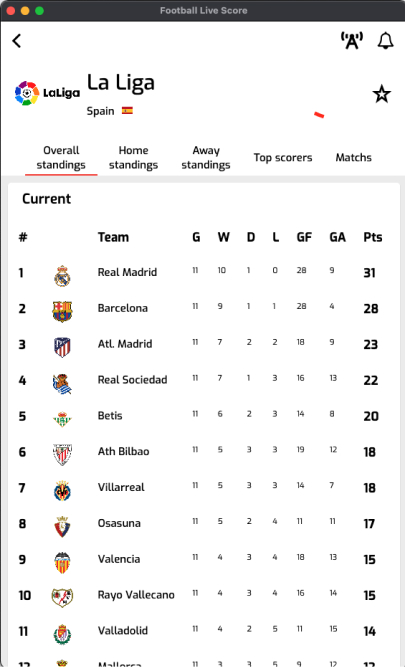The width and height of the screenshot is (405, 667).
Task: Select the Osasuna team row
Action: point(204,523)
